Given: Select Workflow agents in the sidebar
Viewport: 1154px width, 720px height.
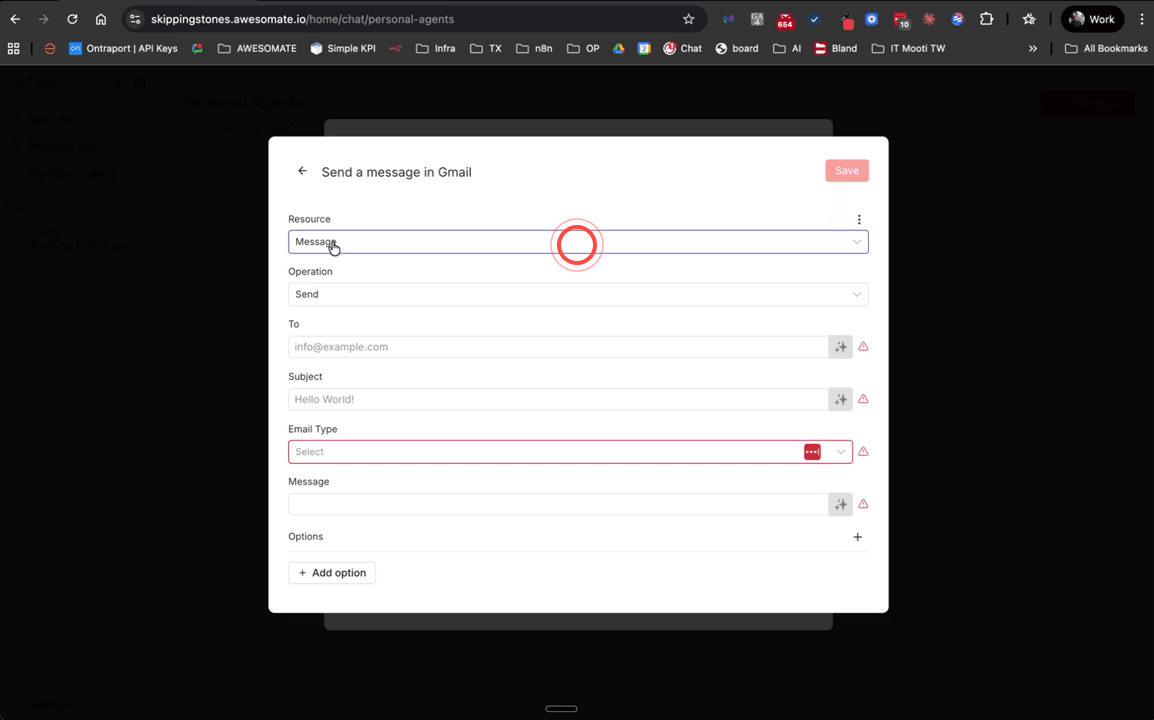Looking at the screenshot, I should [x=70, y=173].
